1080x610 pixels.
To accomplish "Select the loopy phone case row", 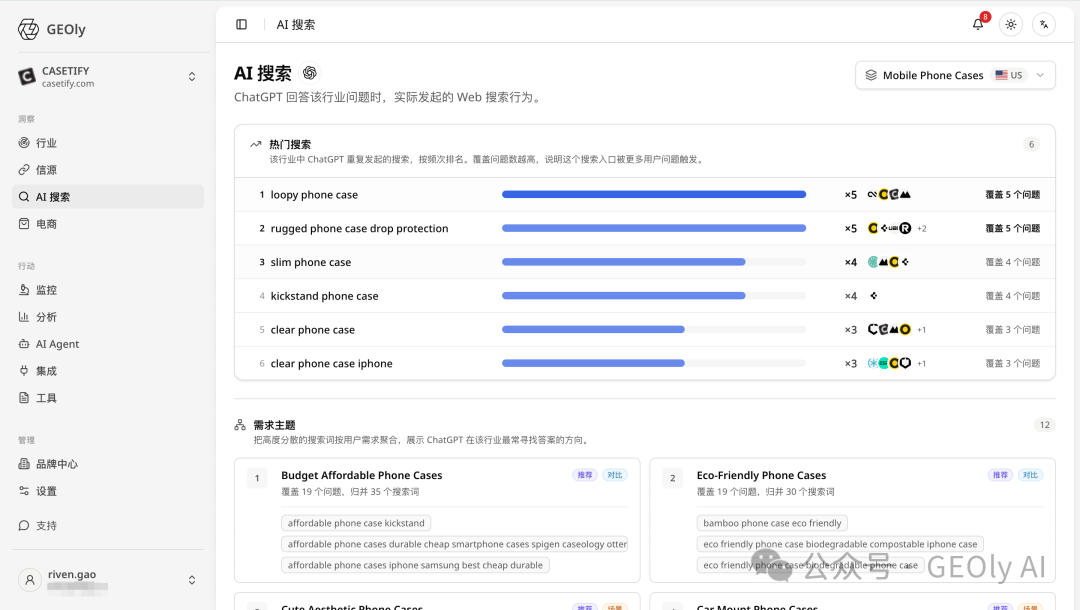I will click(645, 195).
